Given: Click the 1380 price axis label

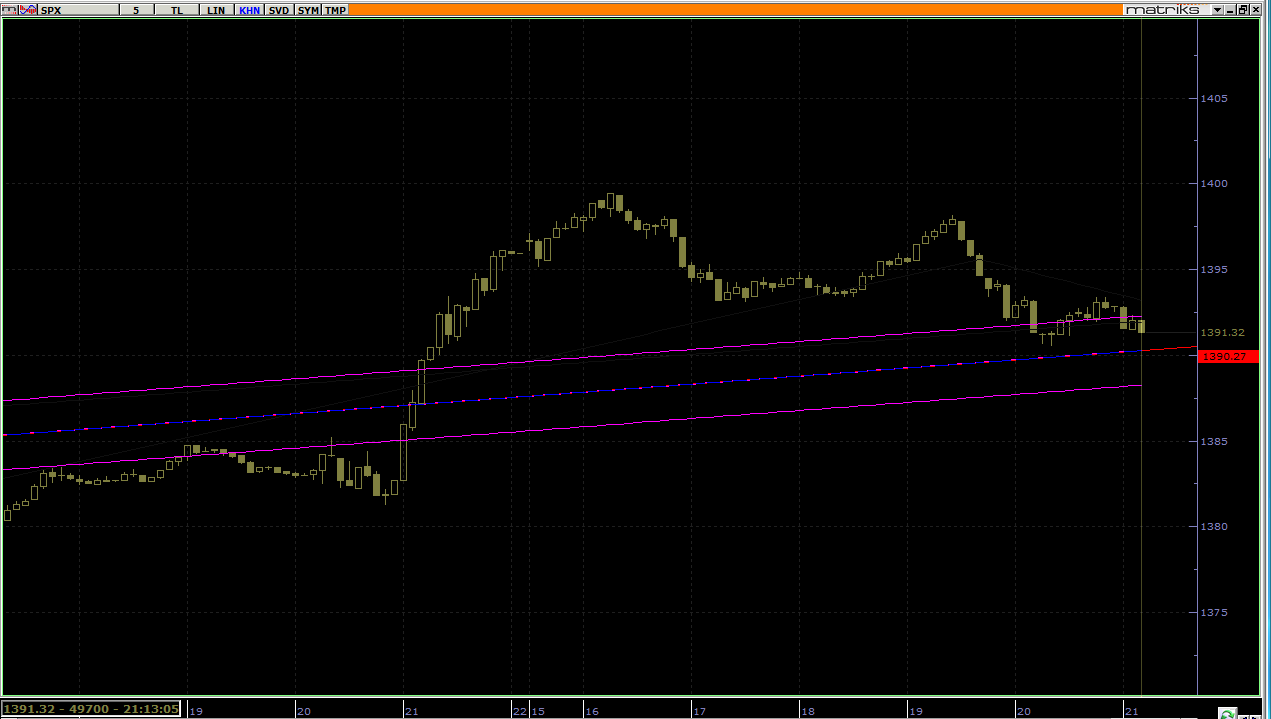Looking at the screenshot, I should point(1214,527).
